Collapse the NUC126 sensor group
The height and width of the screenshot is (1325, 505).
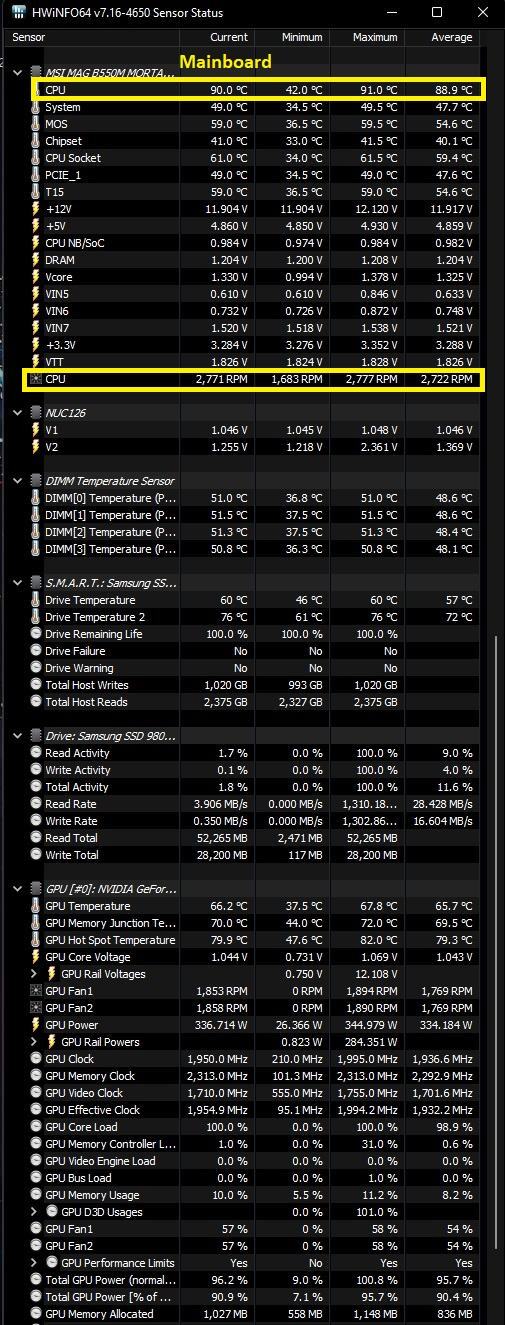tap(18, 413)
